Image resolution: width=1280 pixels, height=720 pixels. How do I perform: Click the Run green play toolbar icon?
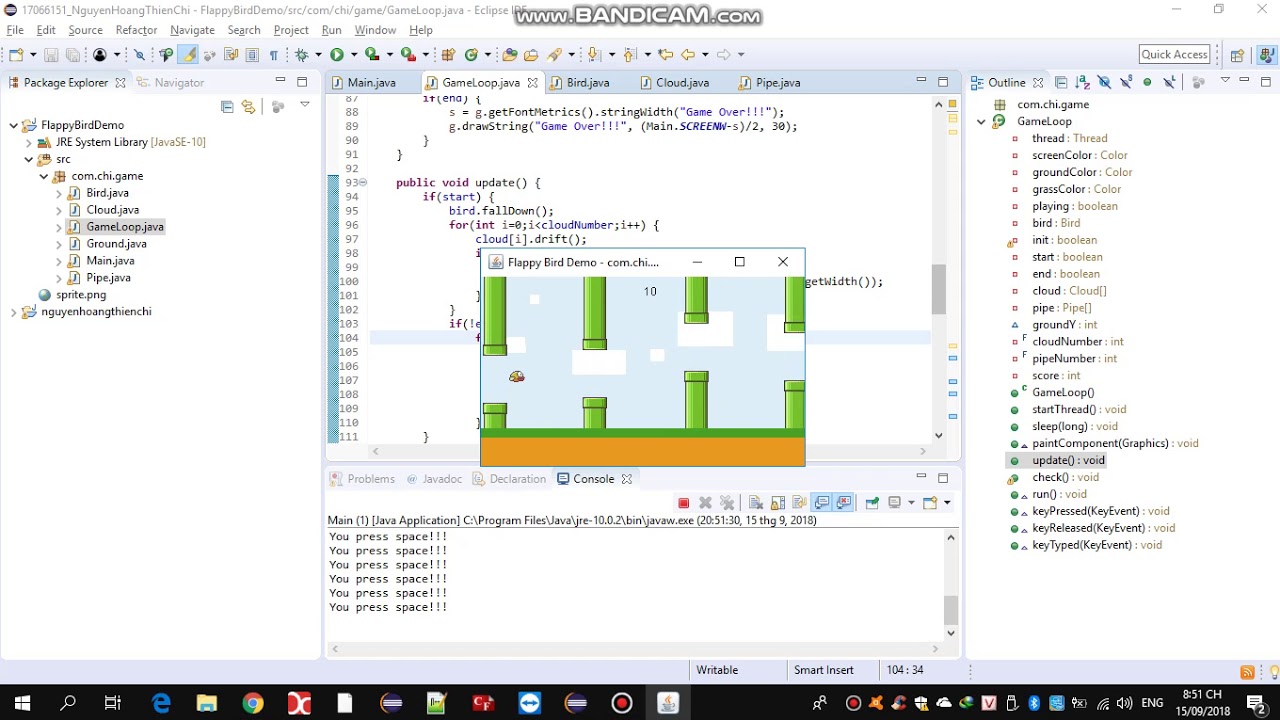[x=337, y=54]
